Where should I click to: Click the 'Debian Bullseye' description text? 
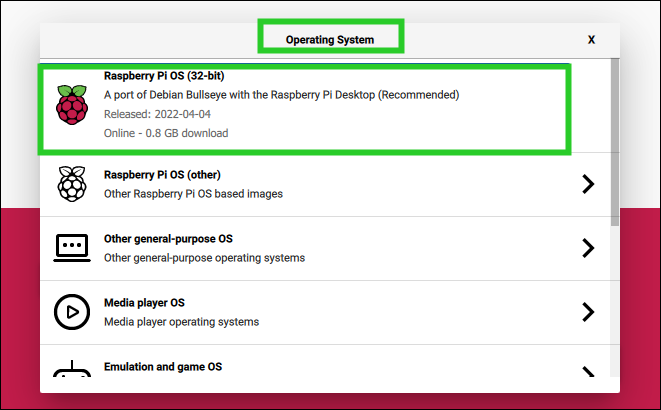(282, 95)
